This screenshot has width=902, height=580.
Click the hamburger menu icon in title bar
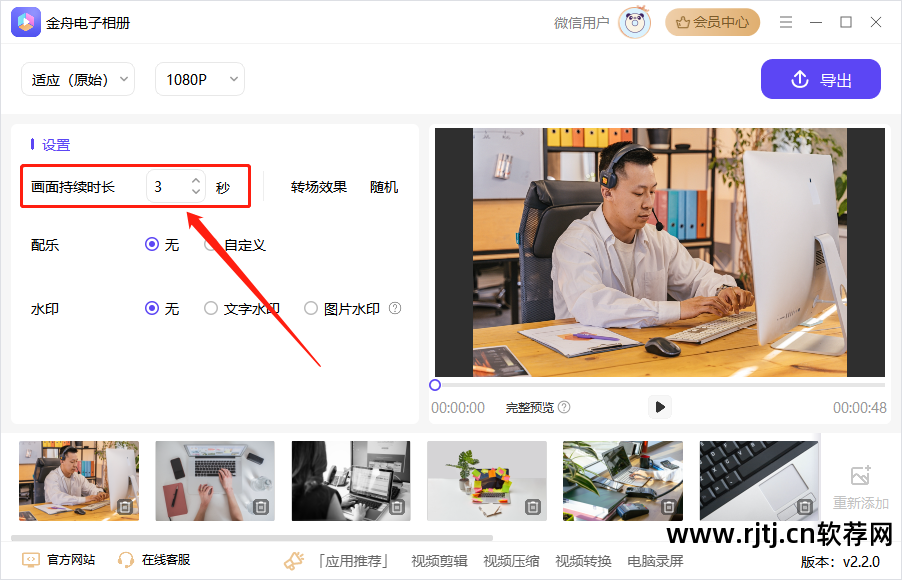pos(788,22)
